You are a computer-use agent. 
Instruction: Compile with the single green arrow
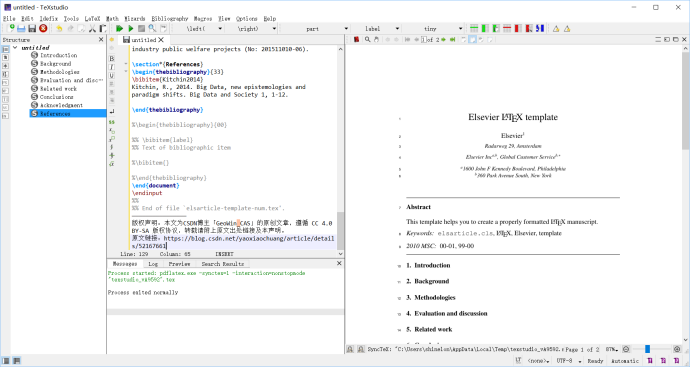point(130,29)
